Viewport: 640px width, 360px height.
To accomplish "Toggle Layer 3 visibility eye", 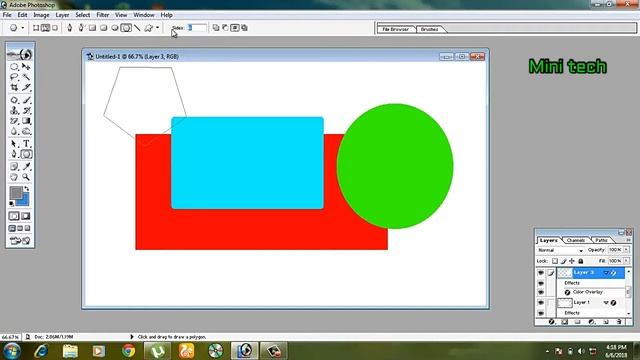I will coord(541,273).
